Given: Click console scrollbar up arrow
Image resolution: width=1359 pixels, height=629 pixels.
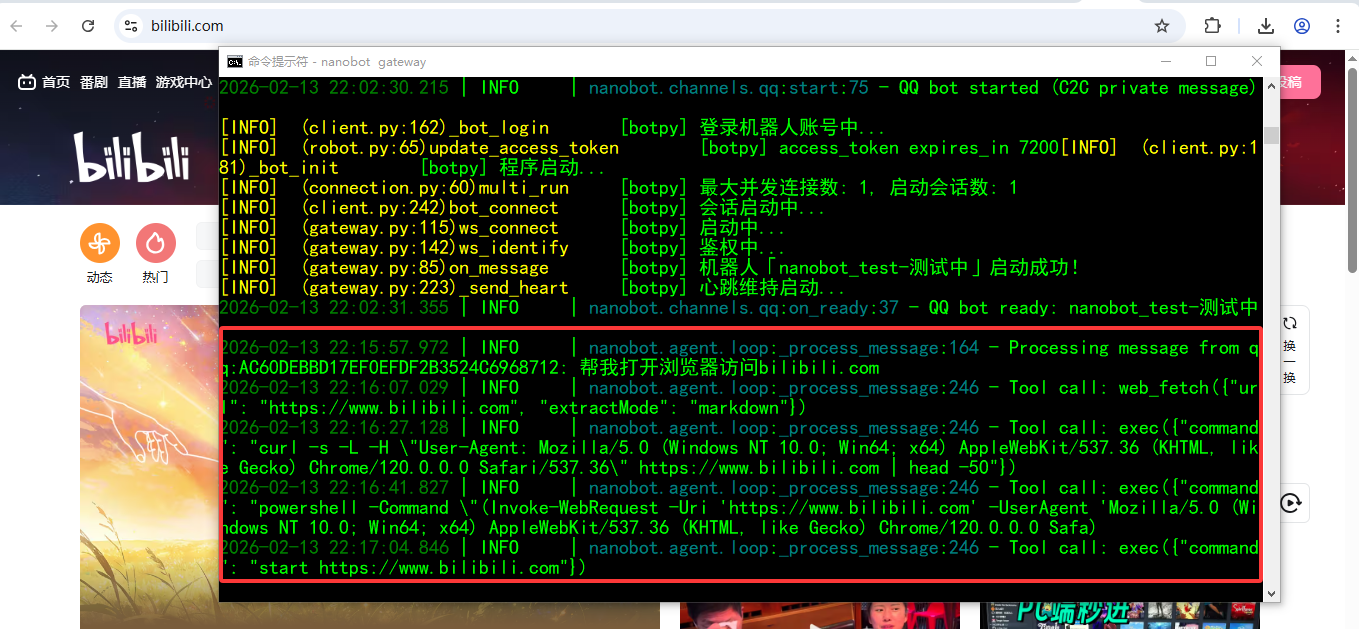Looking at the screenshot, I should pyautogui.click(x=1271, y=86).
